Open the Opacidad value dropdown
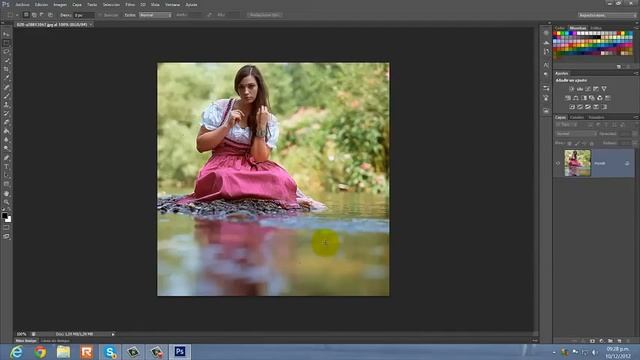640x360 pixels. pos(634,133)
